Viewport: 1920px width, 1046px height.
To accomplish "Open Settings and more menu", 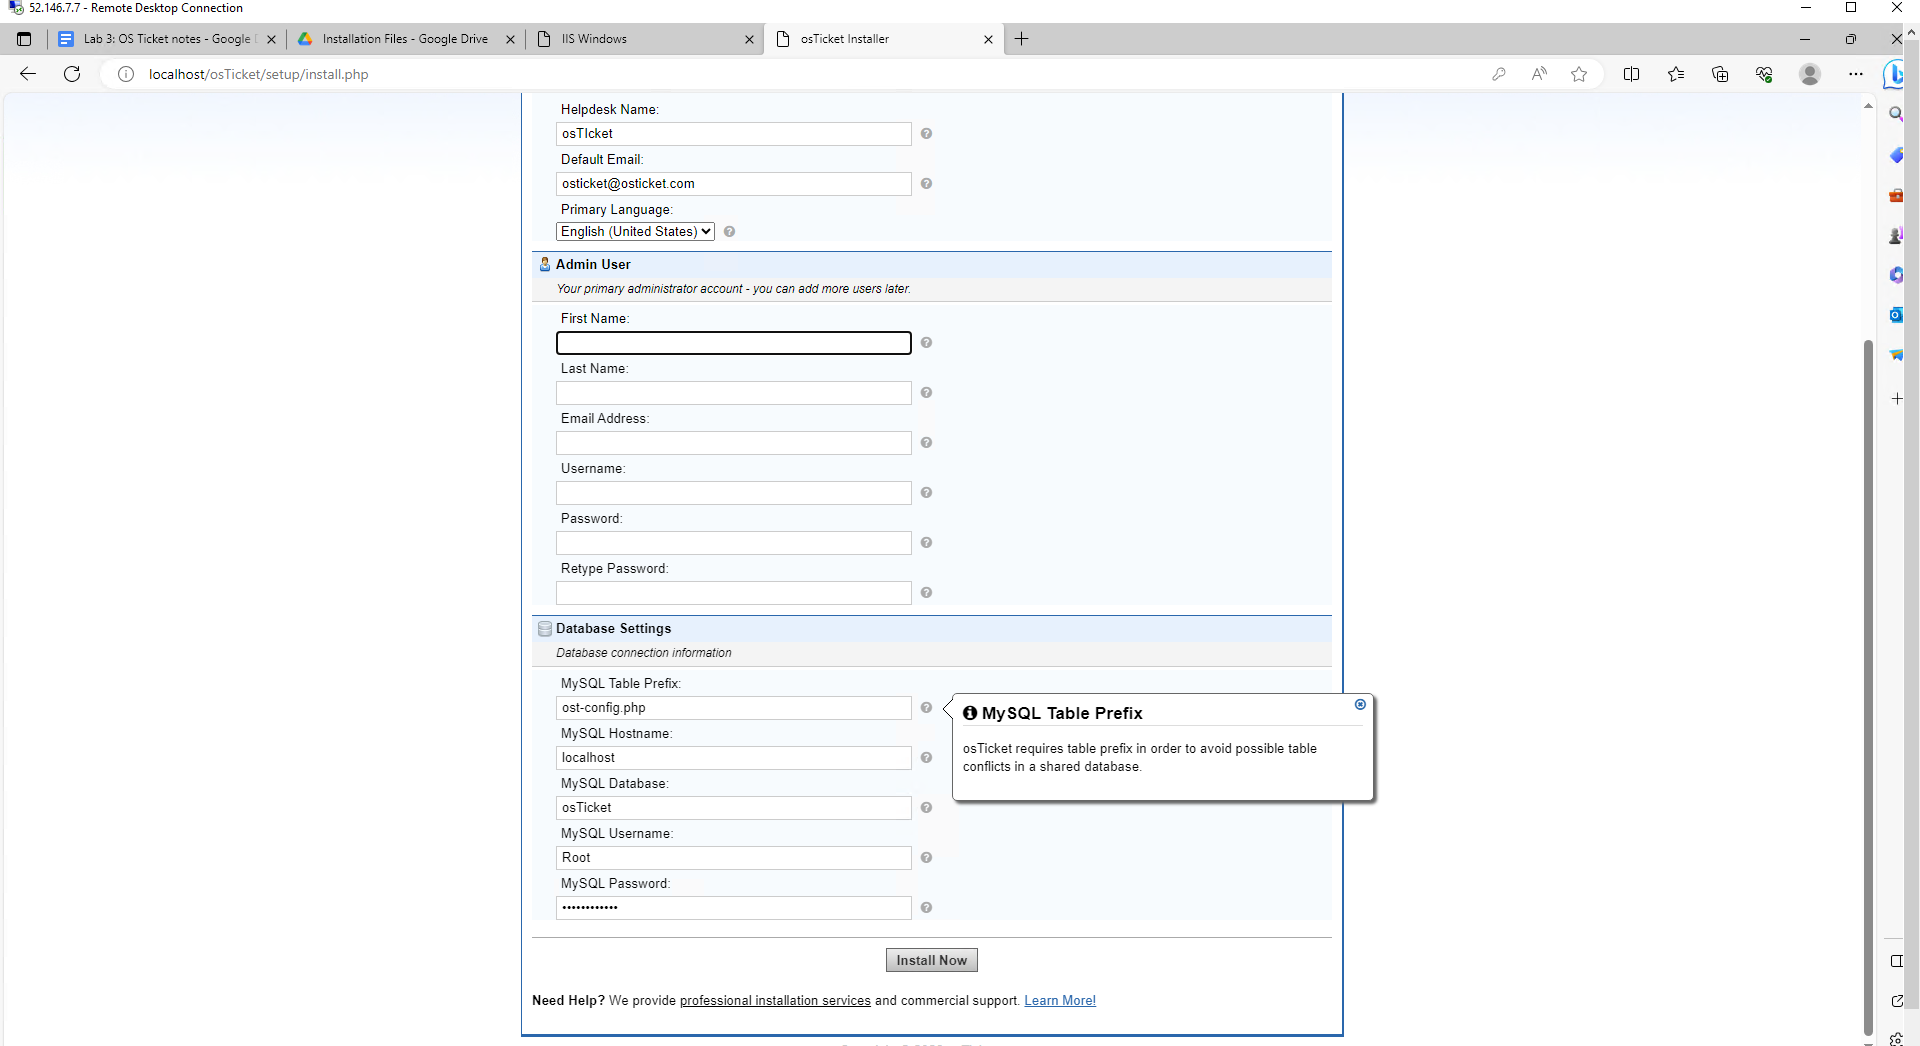I will [1856, 74].
